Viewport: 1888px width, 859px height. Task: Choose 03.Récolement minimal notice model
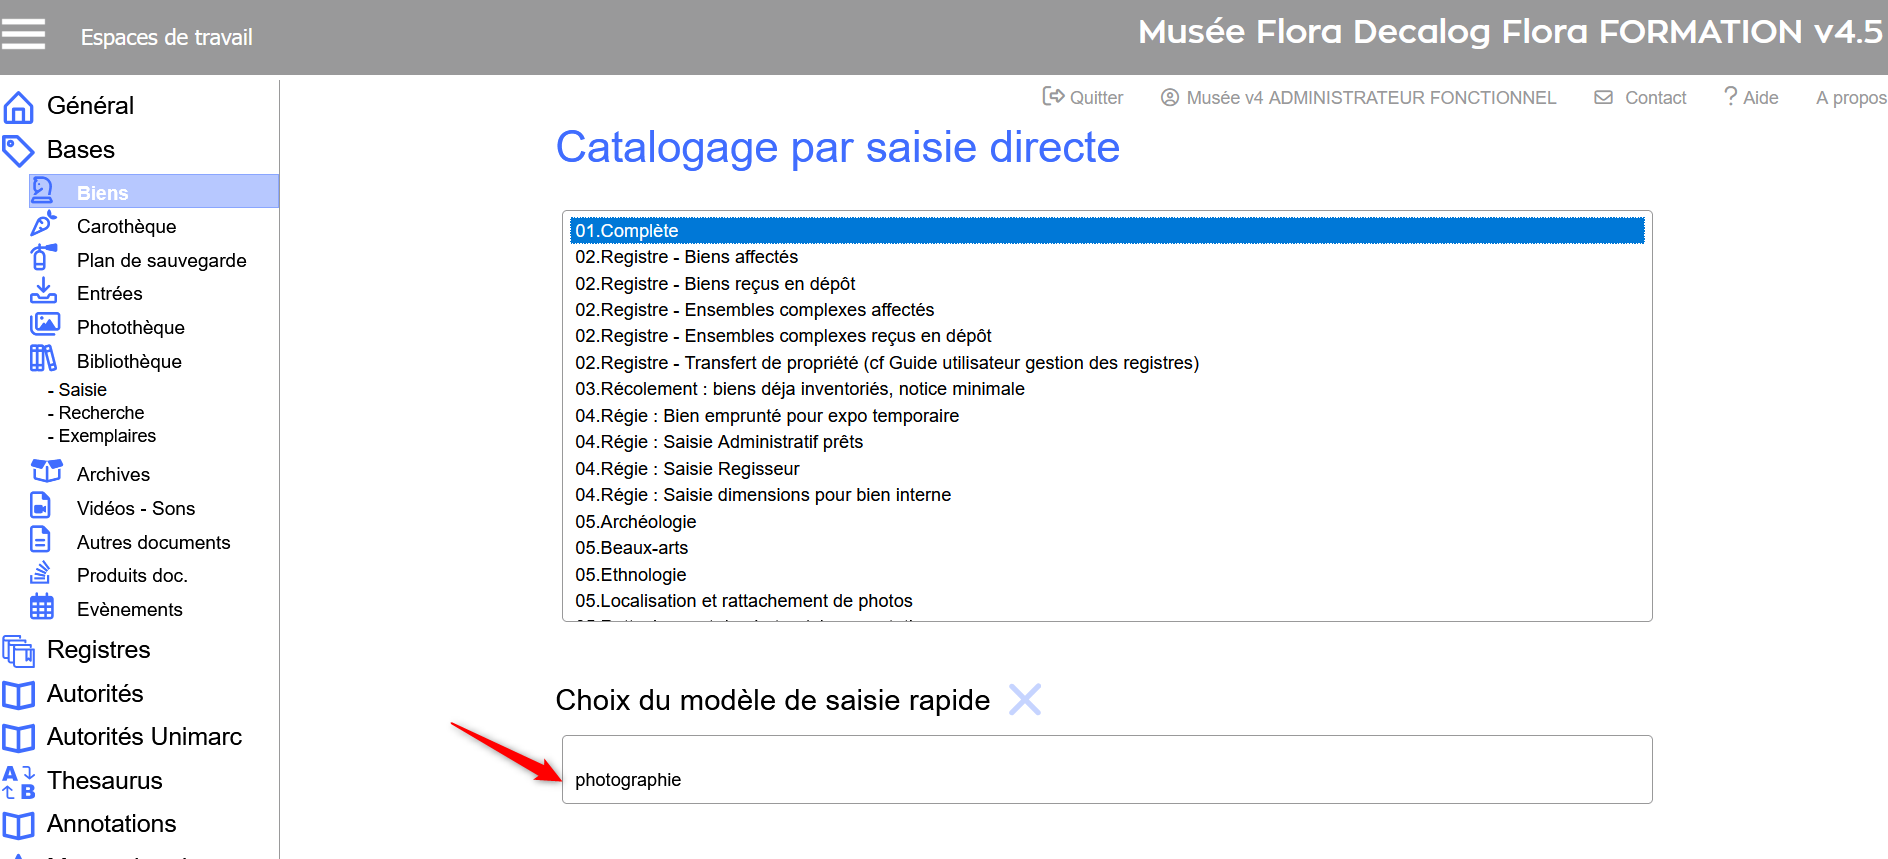[799, 389]
